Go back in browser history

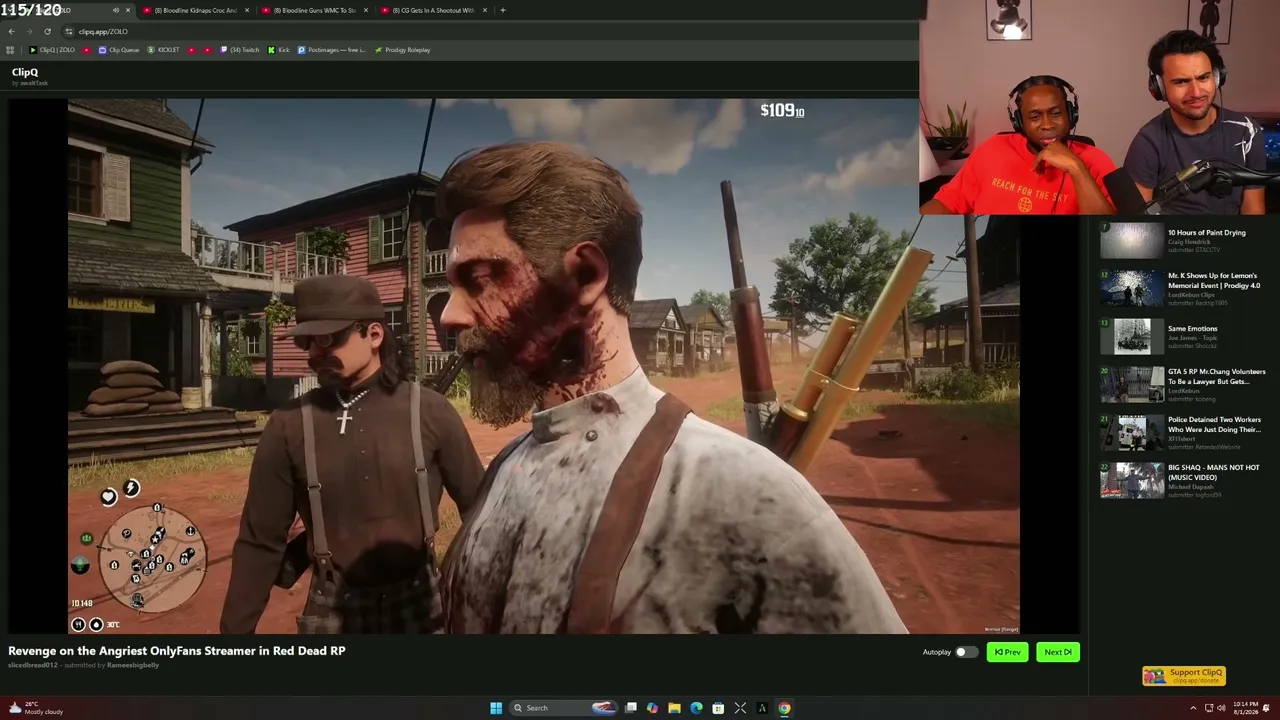pos(11,31)
